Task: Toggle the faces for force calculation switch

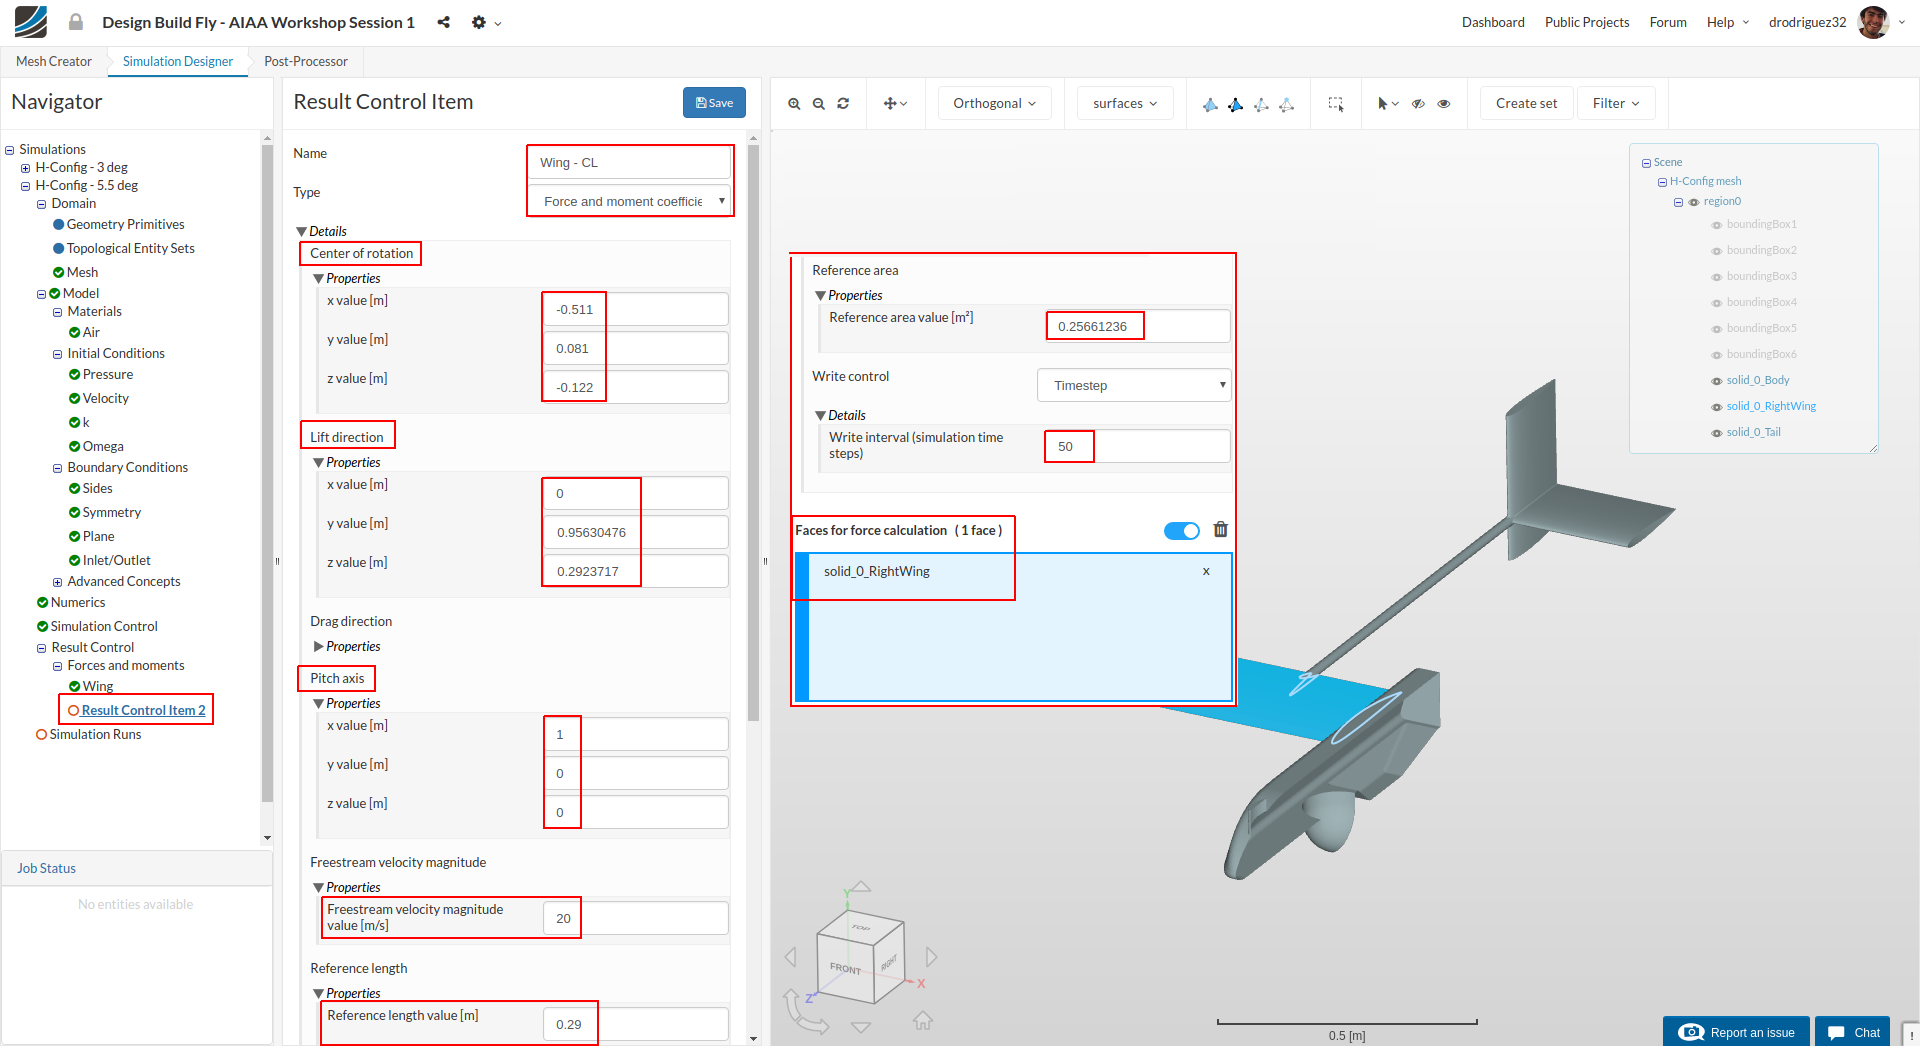Action: pos(1182,531)
